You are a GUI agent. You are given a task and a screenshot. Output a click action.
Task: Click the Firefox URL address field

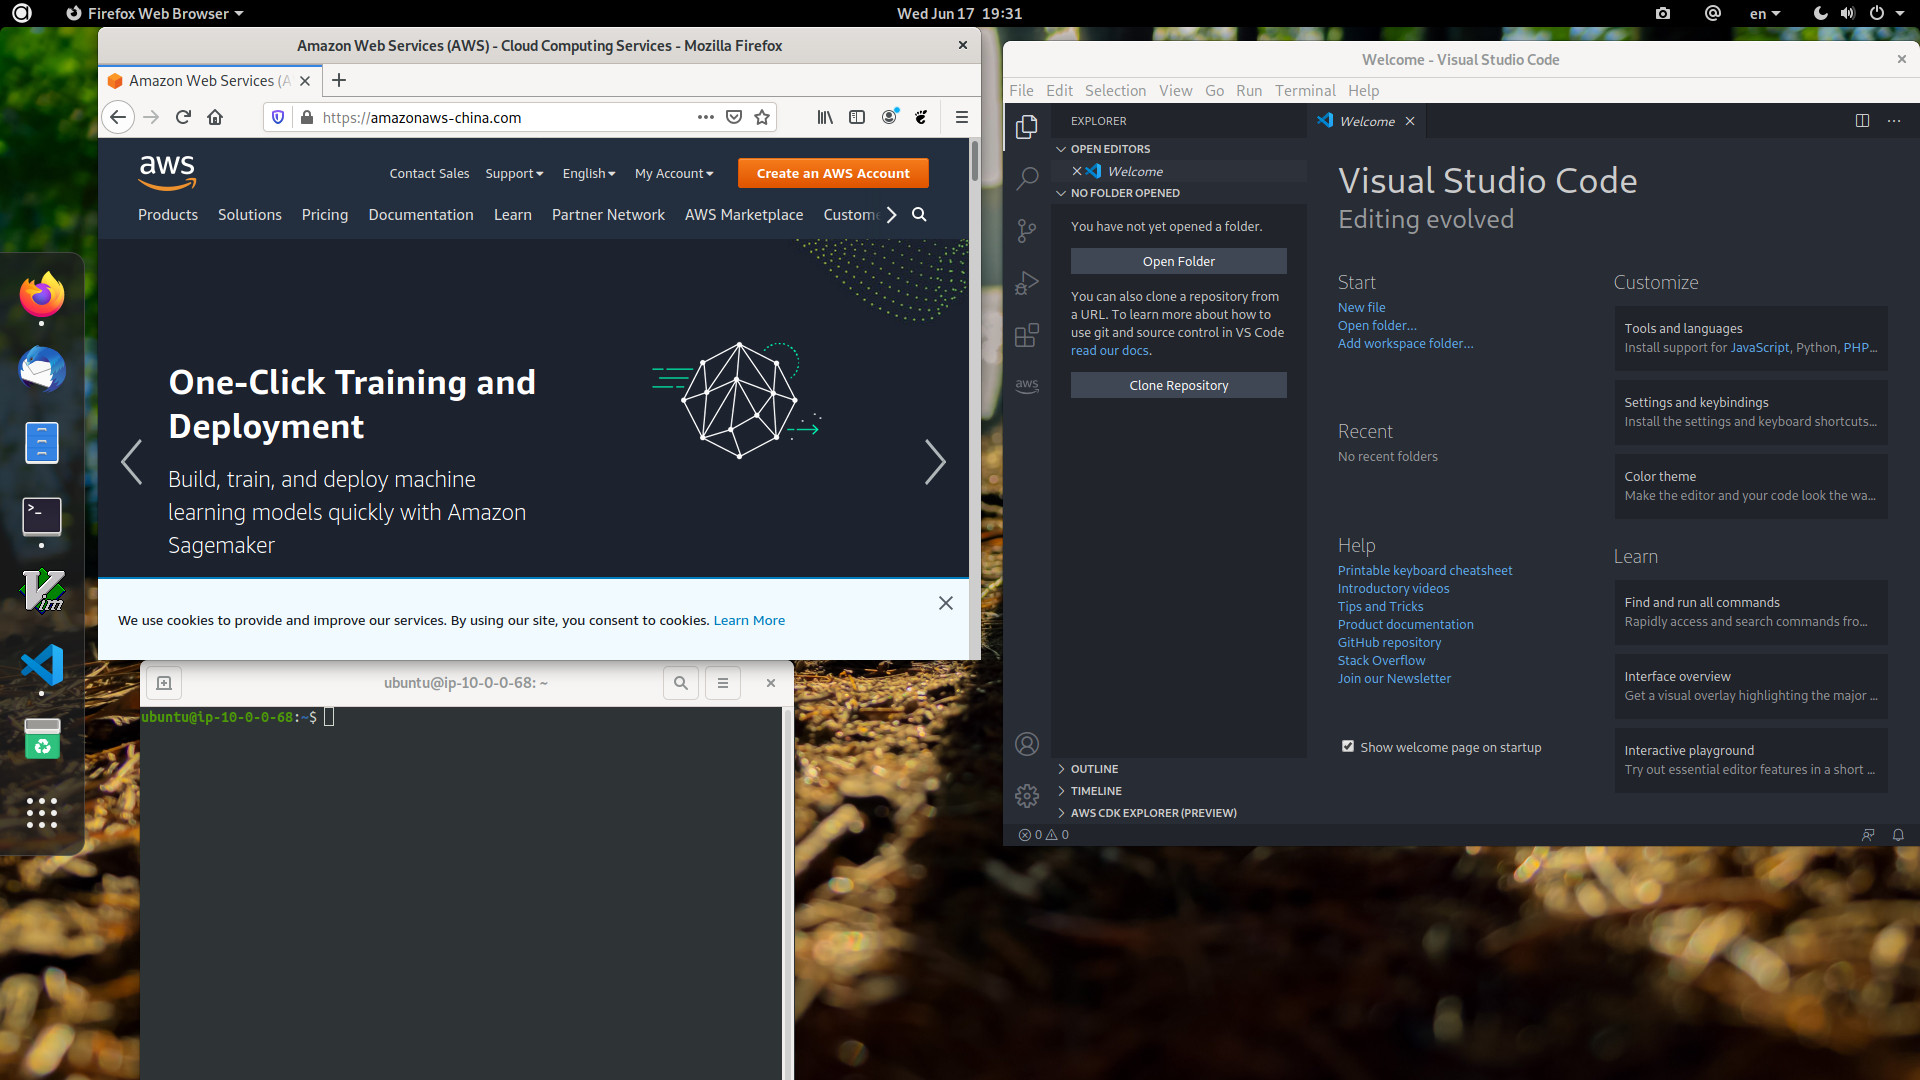500,117
